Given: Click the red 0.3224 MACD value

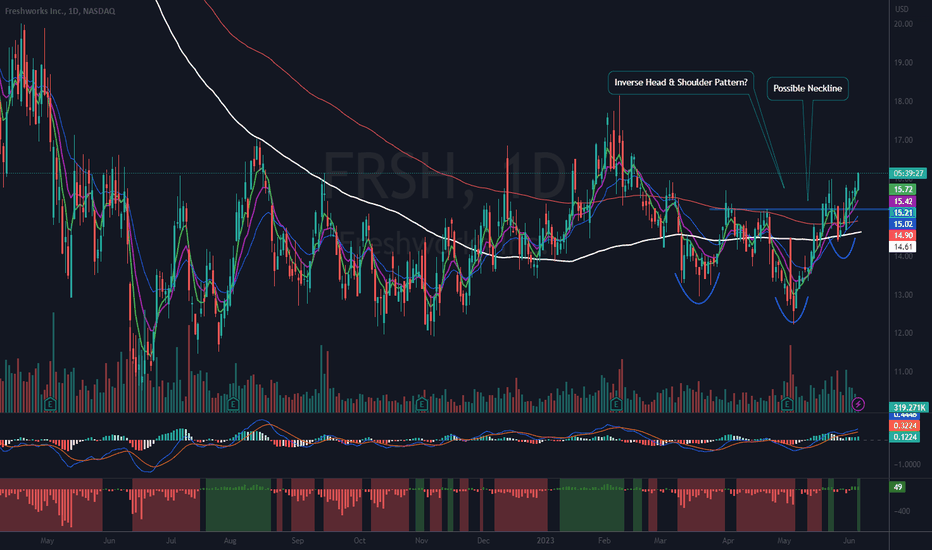Looking at the screenshot, I should pos(905,426).
